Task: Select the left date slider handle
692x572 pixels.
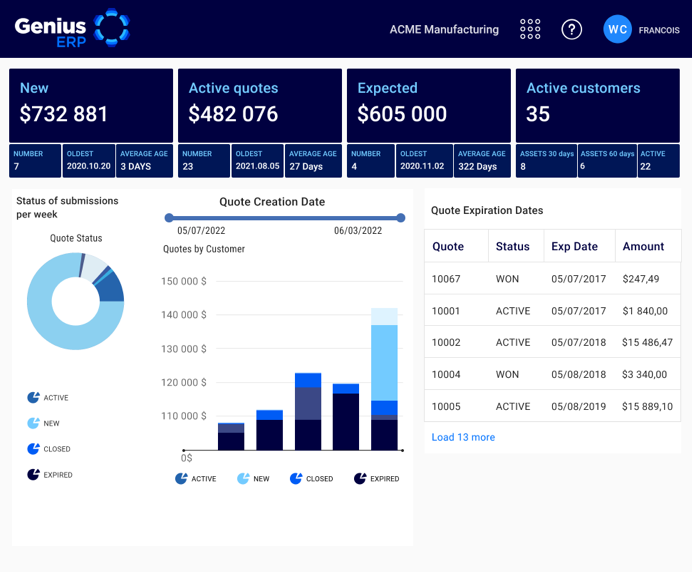Action: (x=169, y=218)
